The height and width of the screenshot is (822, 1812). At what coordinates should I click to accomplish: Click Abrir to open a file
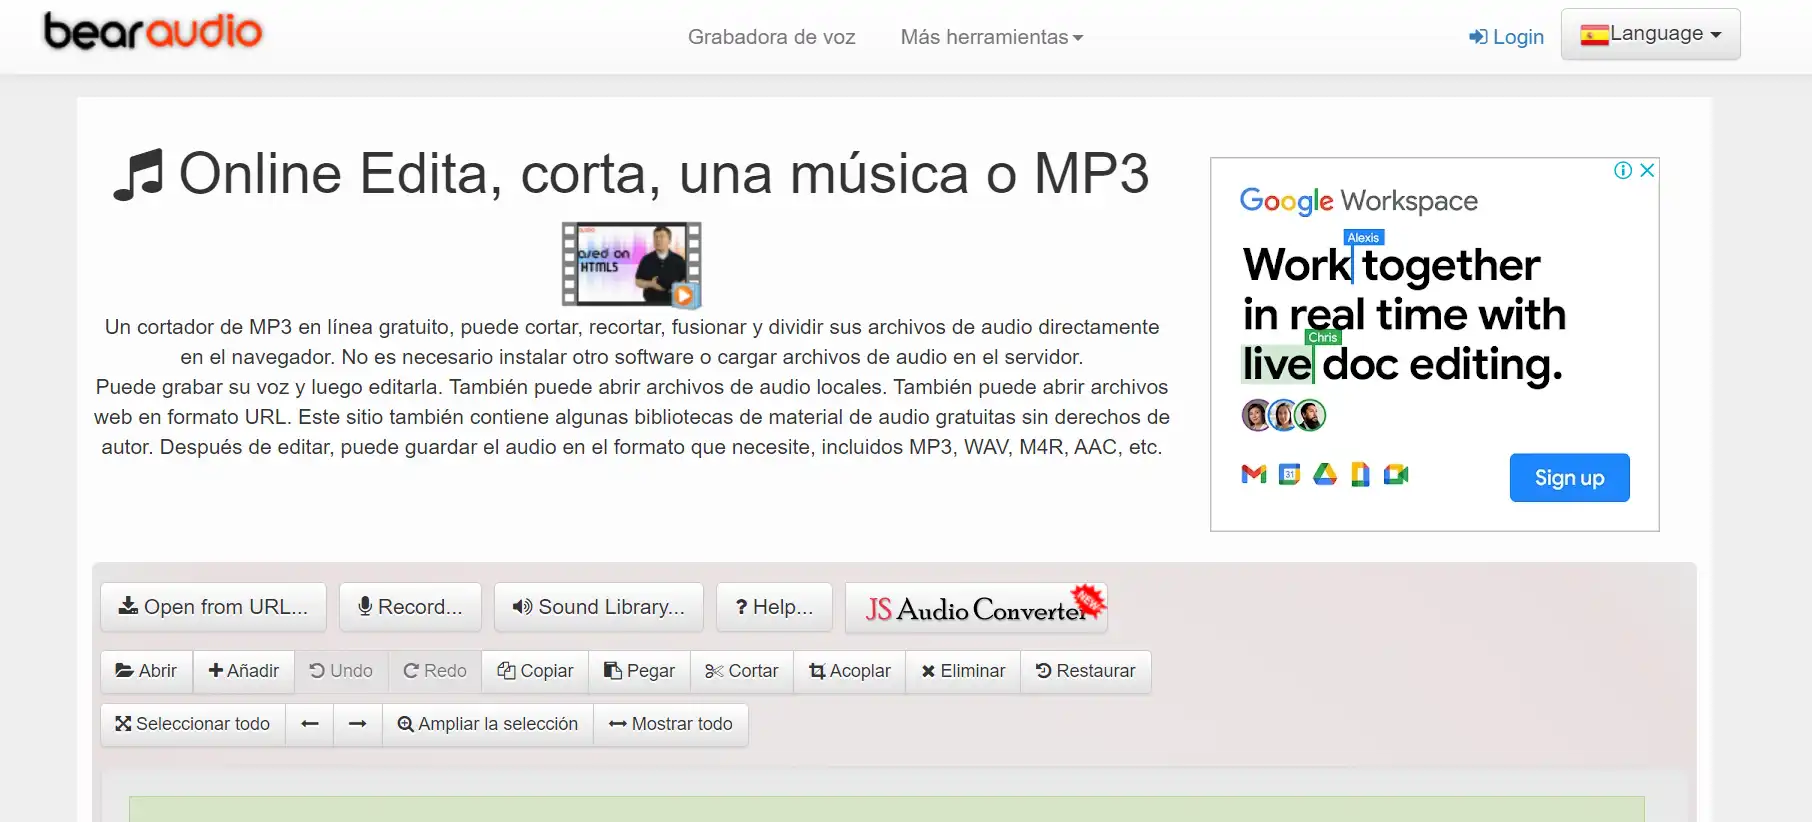pyautogui.click(x=147, y=671)
